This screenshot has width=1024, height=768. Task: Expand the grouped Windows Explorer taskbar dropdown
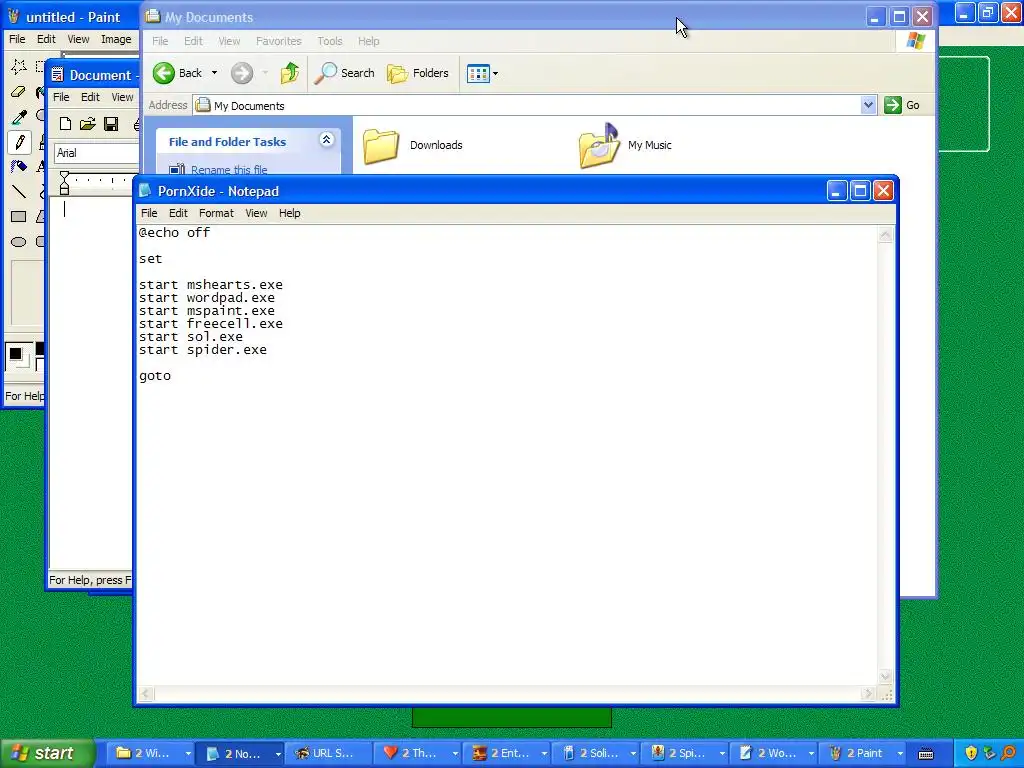click(188, 754)
